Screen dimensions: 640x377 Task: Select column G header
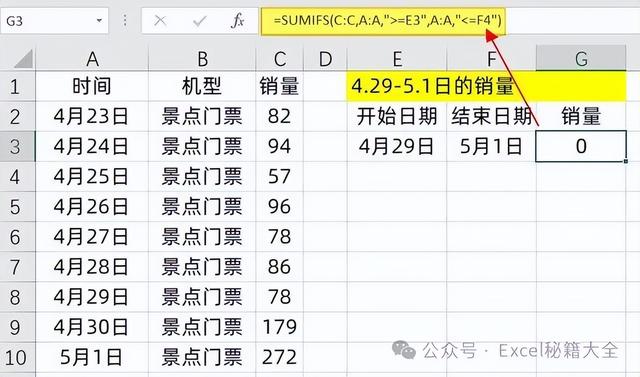[x=581, y=59]
